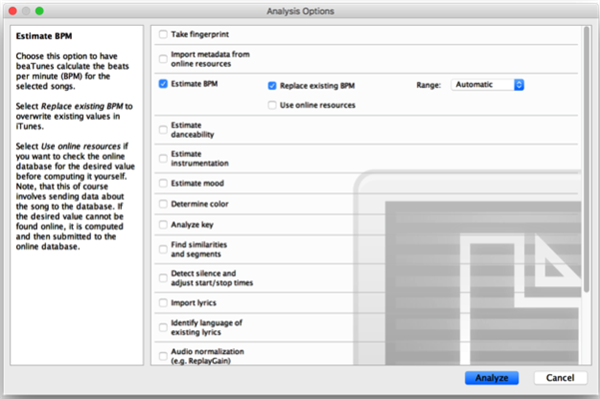Click the options list vertical scrollbar
The height and width of the screenshot is (399, 600).
pyautogui.click(x=586, y=160)
